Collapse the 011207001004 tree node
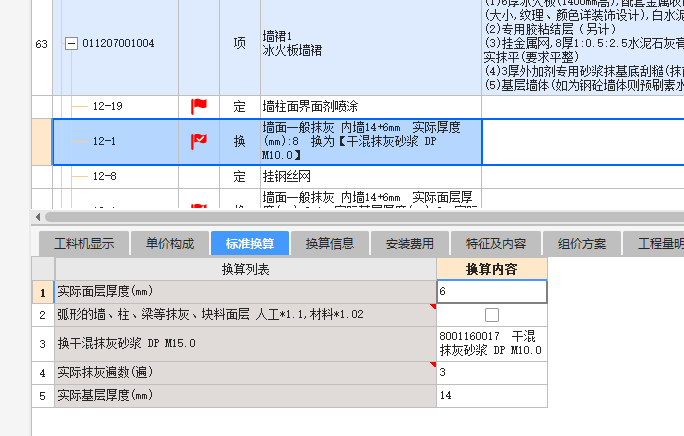 pos(71,44)
